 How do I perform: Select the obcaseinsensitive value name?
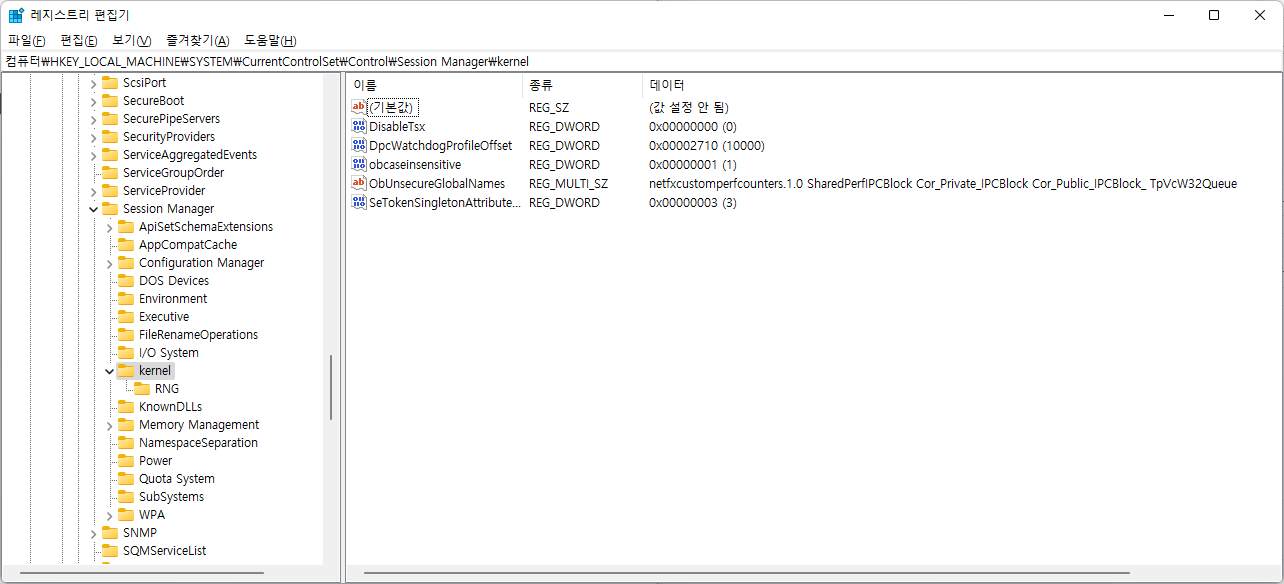(415, 164)
